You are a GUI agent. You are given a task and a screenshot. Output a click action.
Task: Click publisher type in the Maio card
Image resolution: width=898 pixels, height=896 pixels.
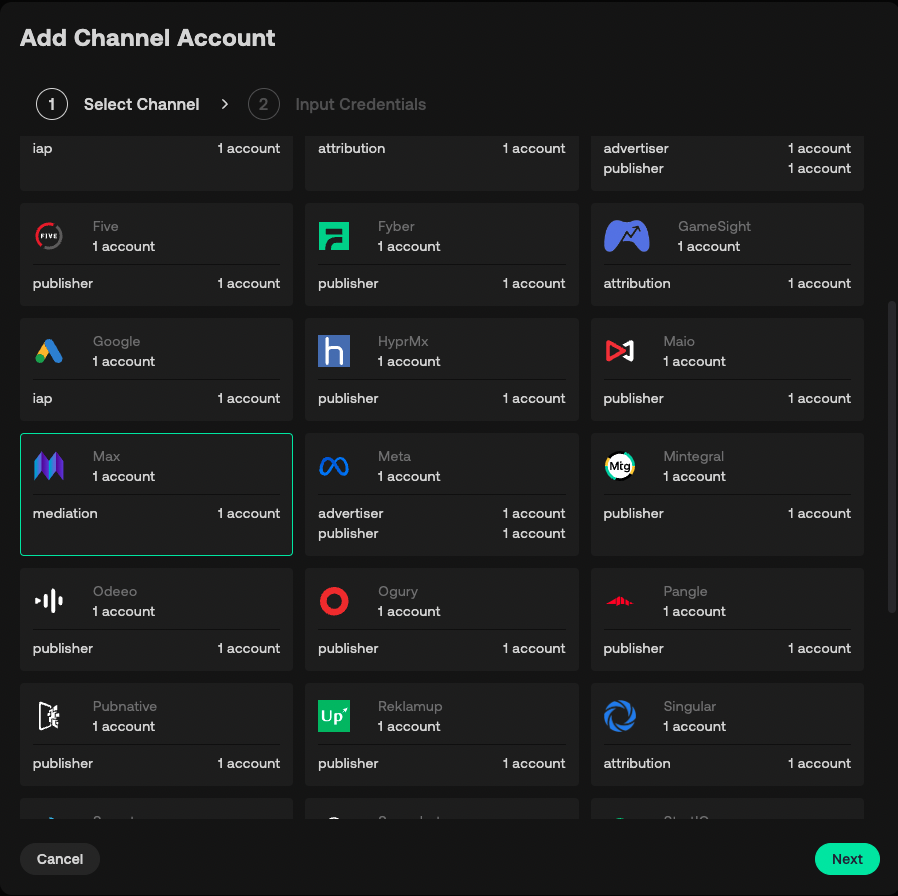633,398
